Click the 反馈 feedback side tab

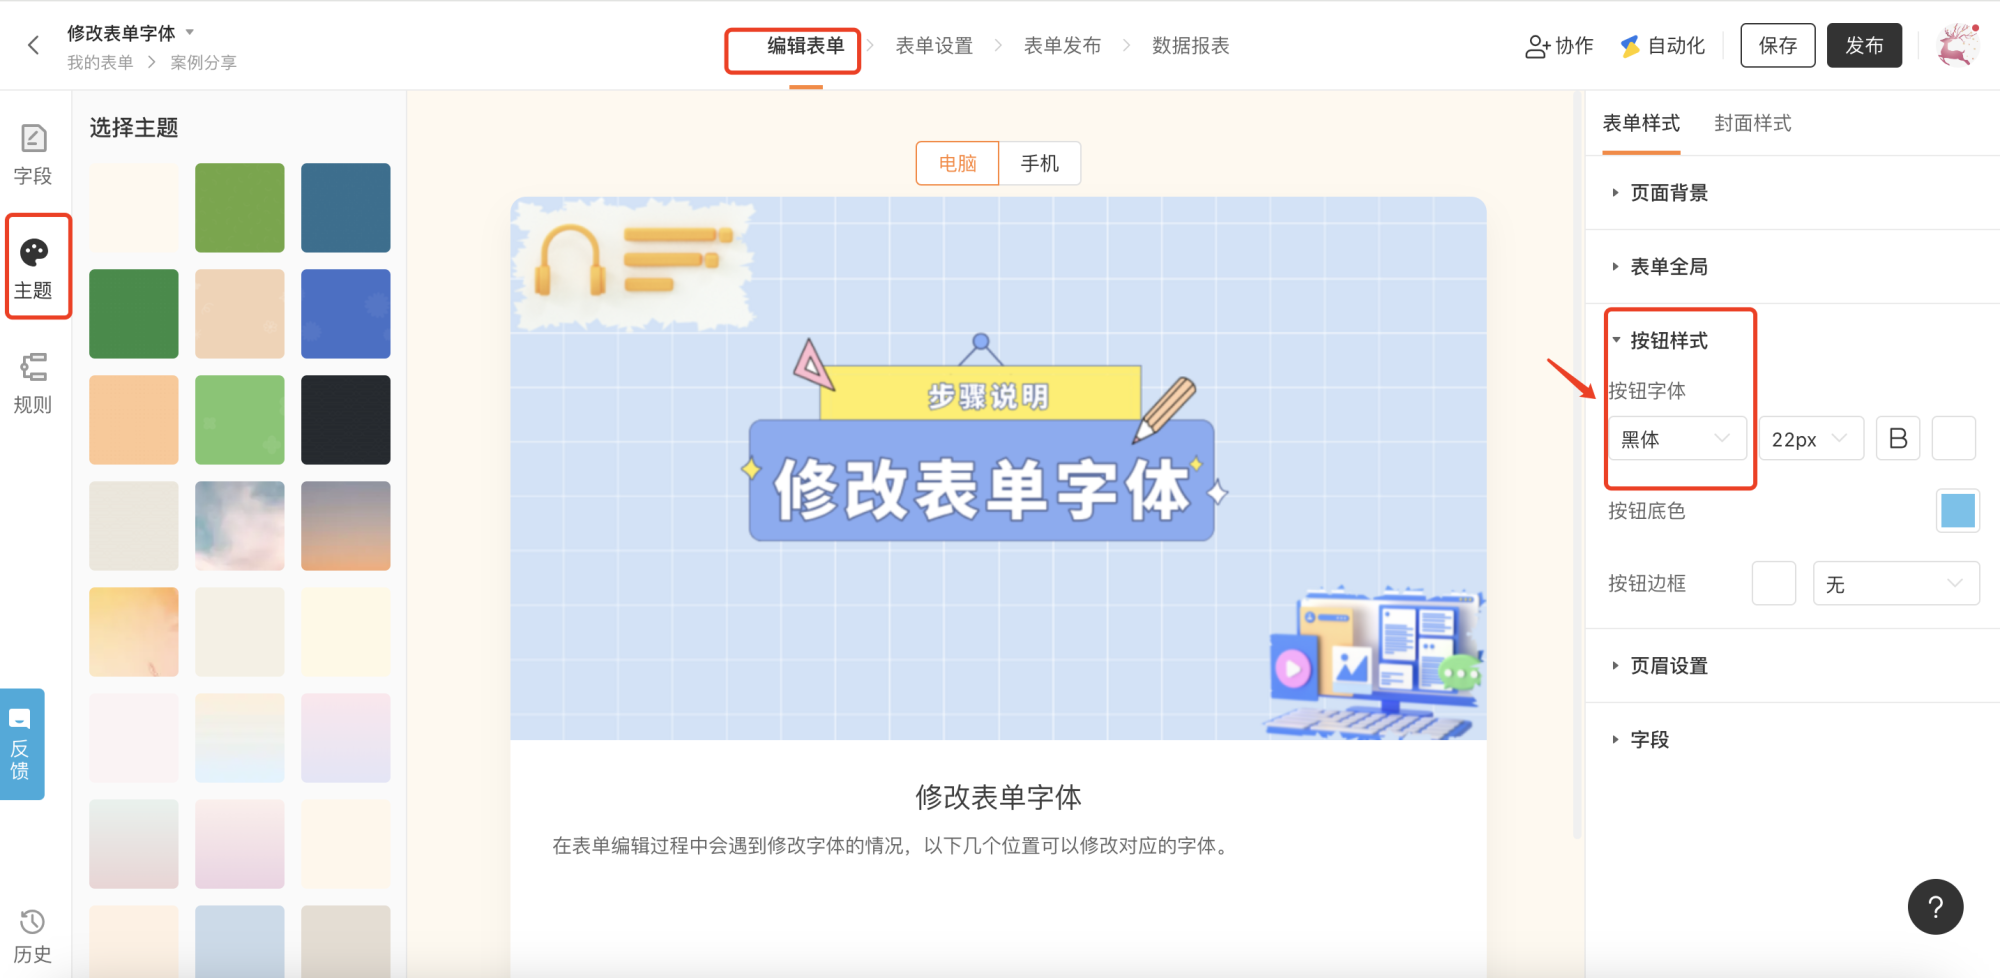pyautogui.click(x=21, y=744)
